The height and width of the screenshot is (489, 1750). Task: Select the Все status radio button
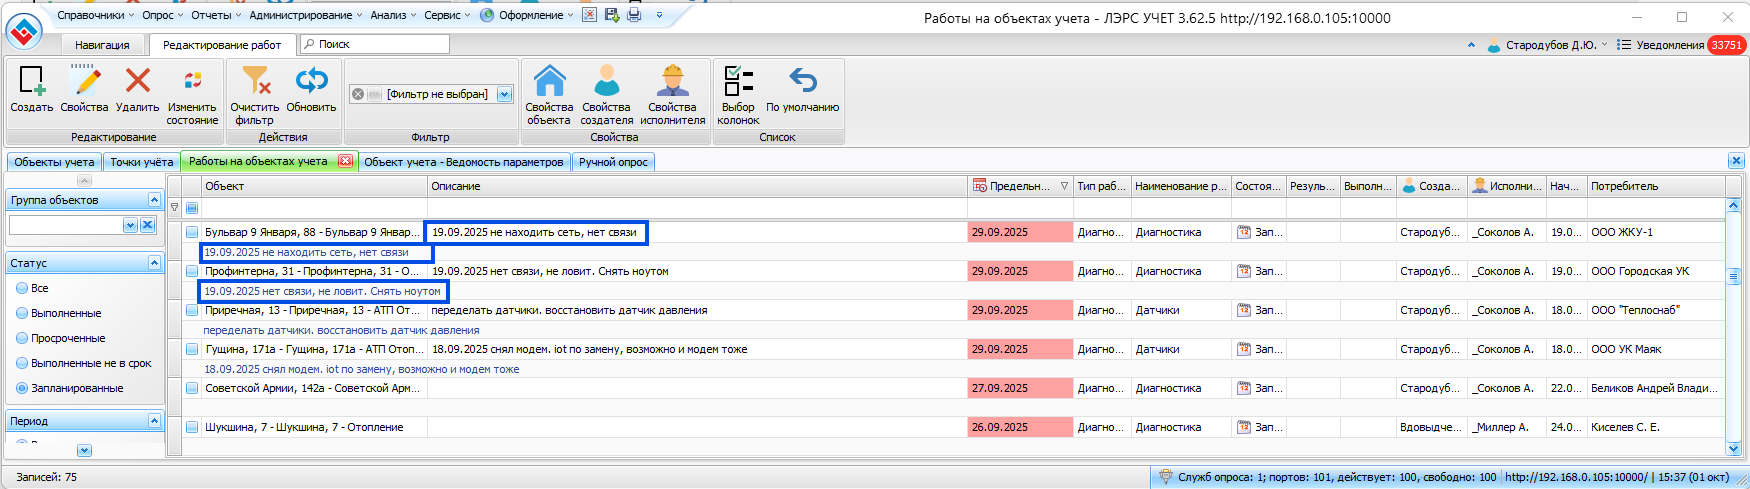coord(23,288)
